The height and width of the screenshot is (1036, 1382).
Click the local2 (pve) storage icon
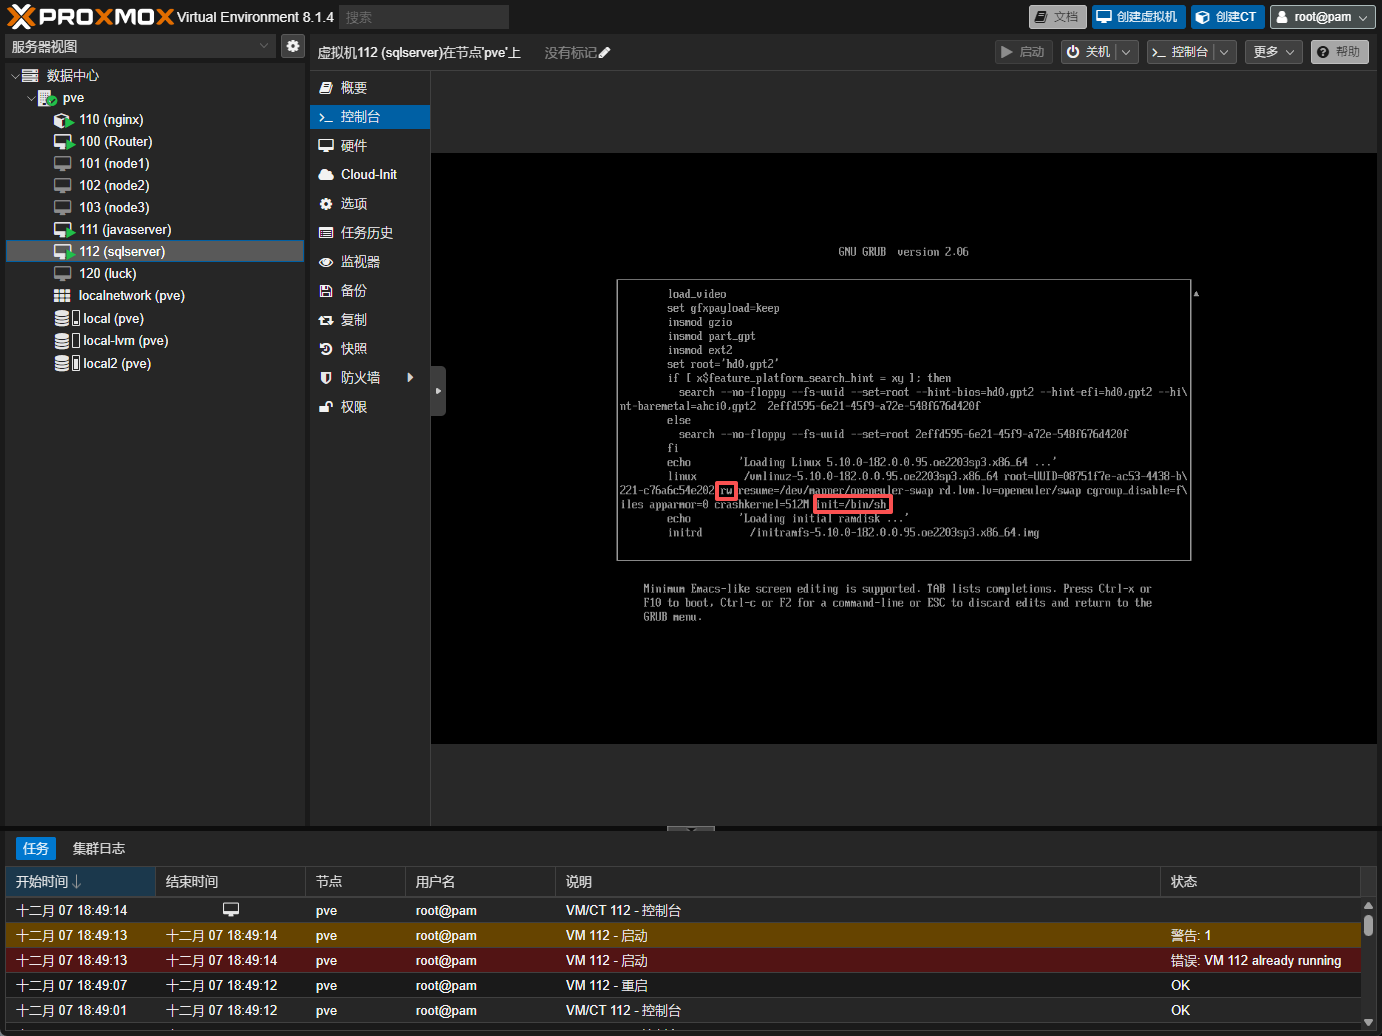pos(66,364)
